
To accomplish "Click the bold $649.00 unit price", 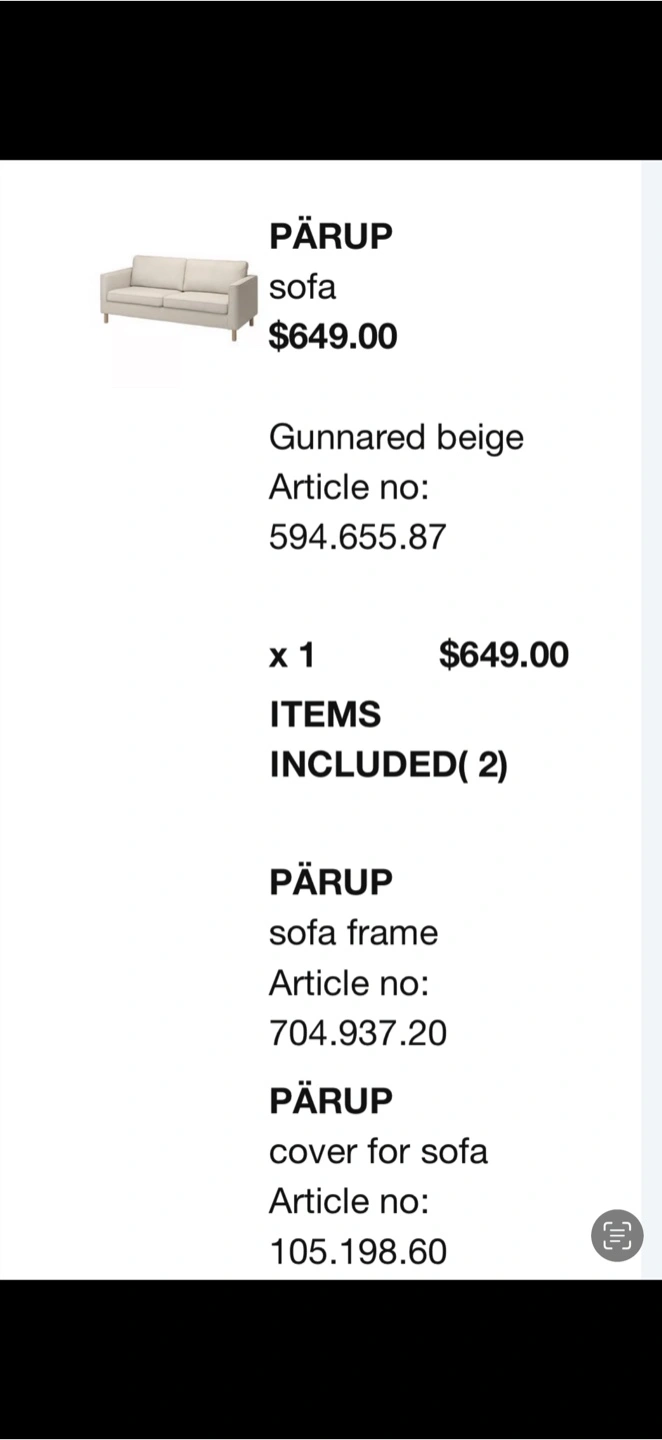I will pos(333,337).
